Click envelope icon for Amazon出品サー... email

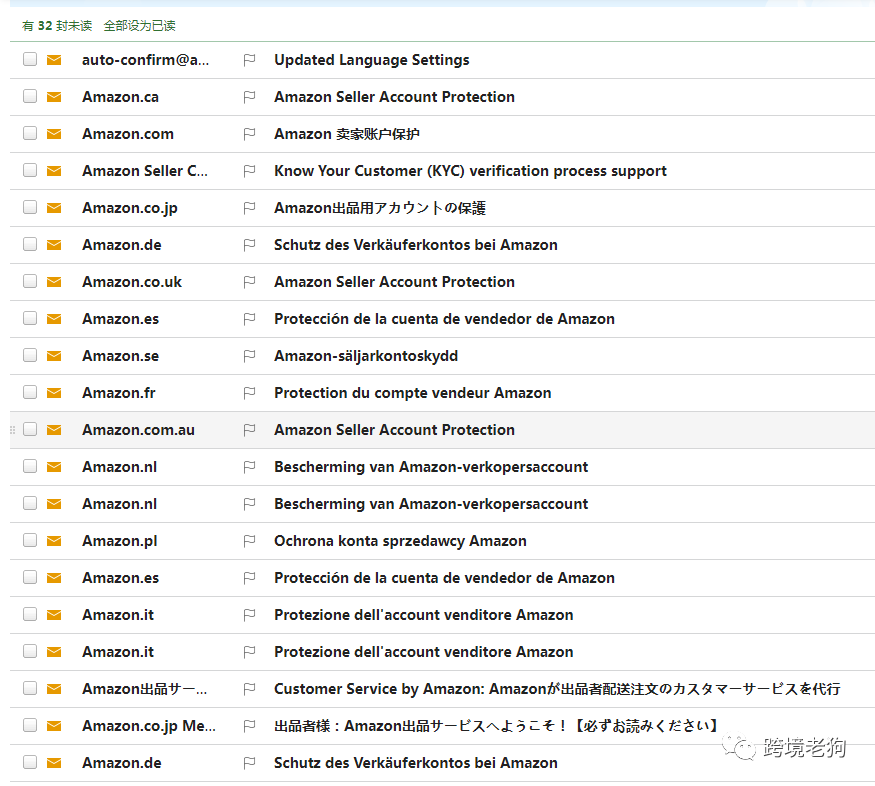coord(54,689)
